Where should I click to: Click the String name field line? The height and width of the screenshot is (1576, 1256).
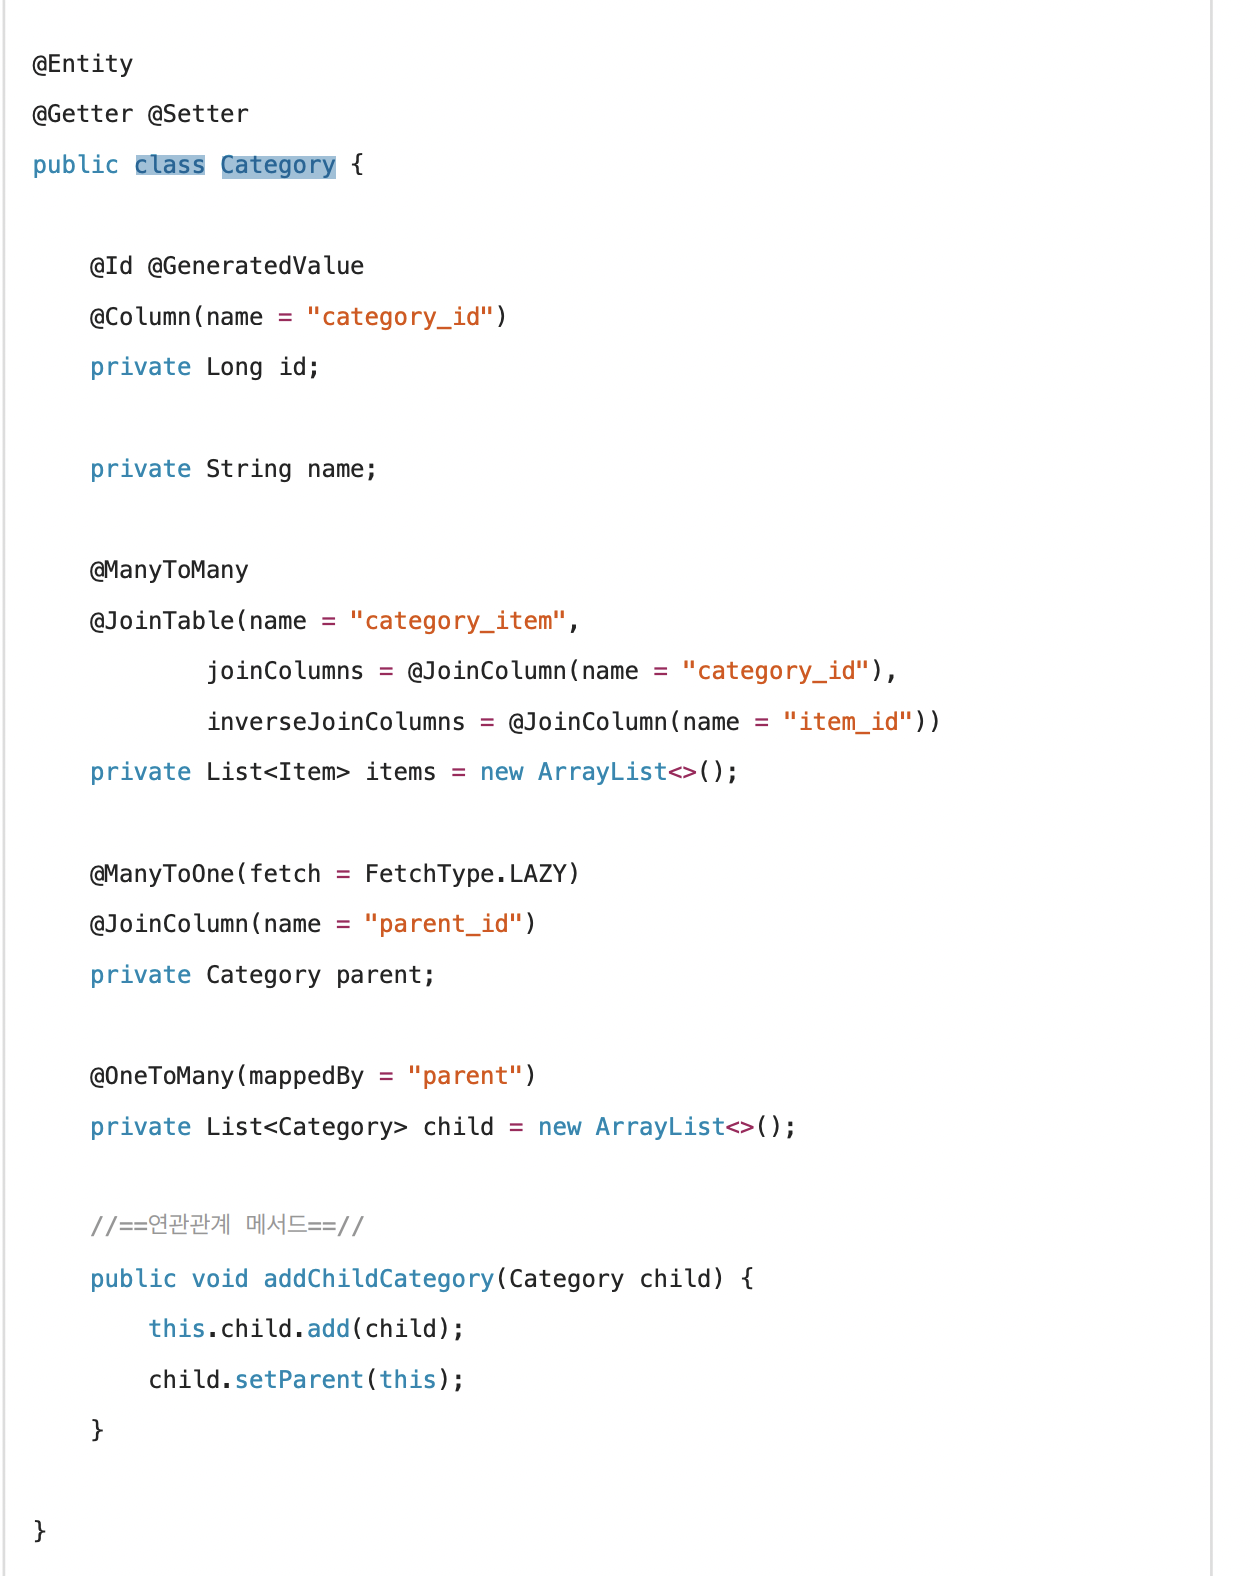click(x=233, y=469)
